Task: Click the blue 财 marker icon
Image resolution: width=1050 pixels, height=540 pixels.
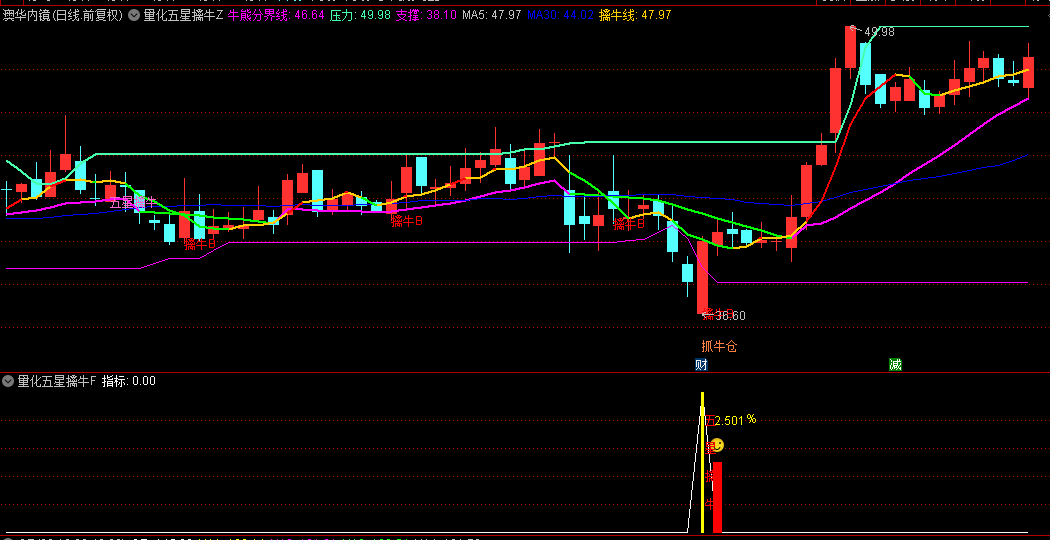Action: 701,364
